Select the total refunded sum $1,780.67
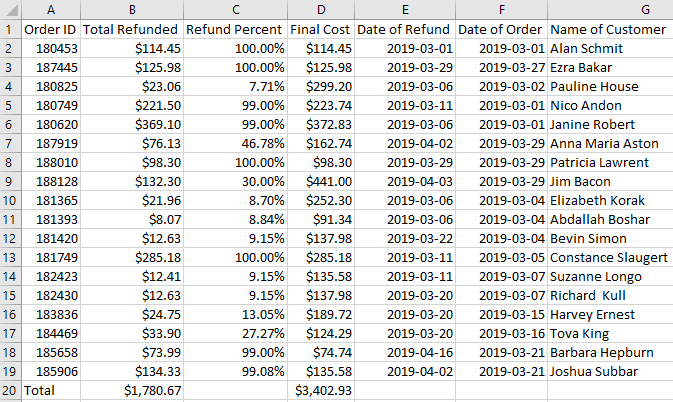The width and height of the screenshot is (673, 402). pos(130,390)
